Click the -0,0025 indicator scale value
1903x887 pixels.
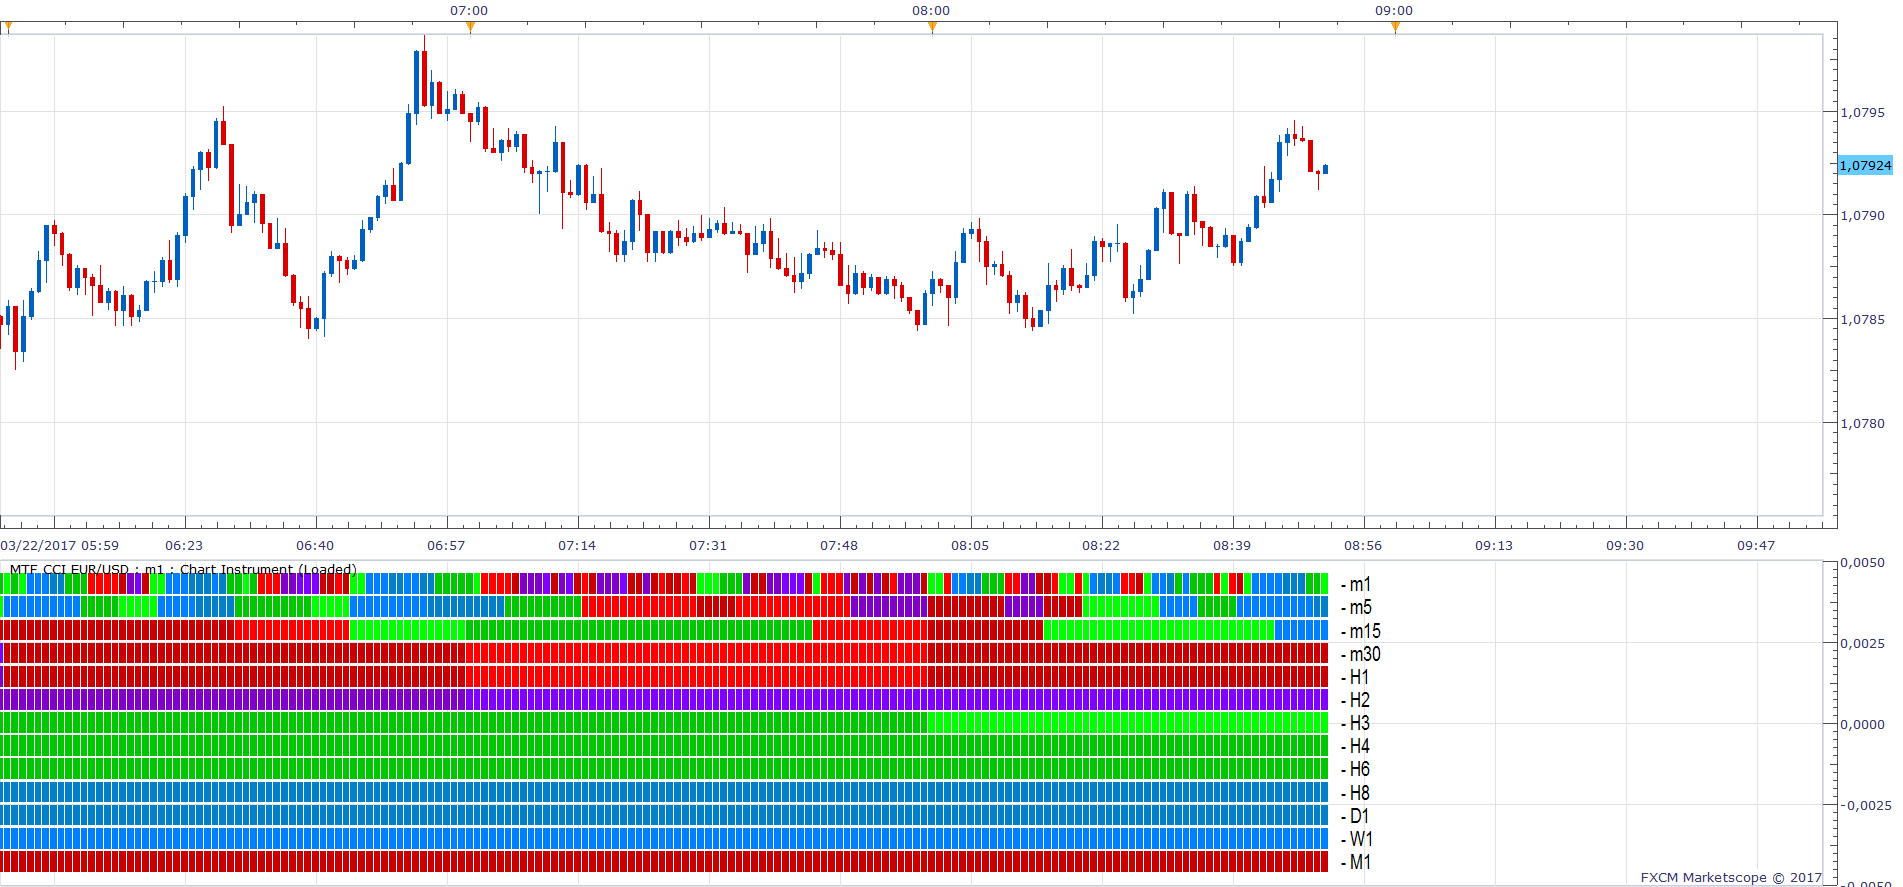[x=1866, y=805]
